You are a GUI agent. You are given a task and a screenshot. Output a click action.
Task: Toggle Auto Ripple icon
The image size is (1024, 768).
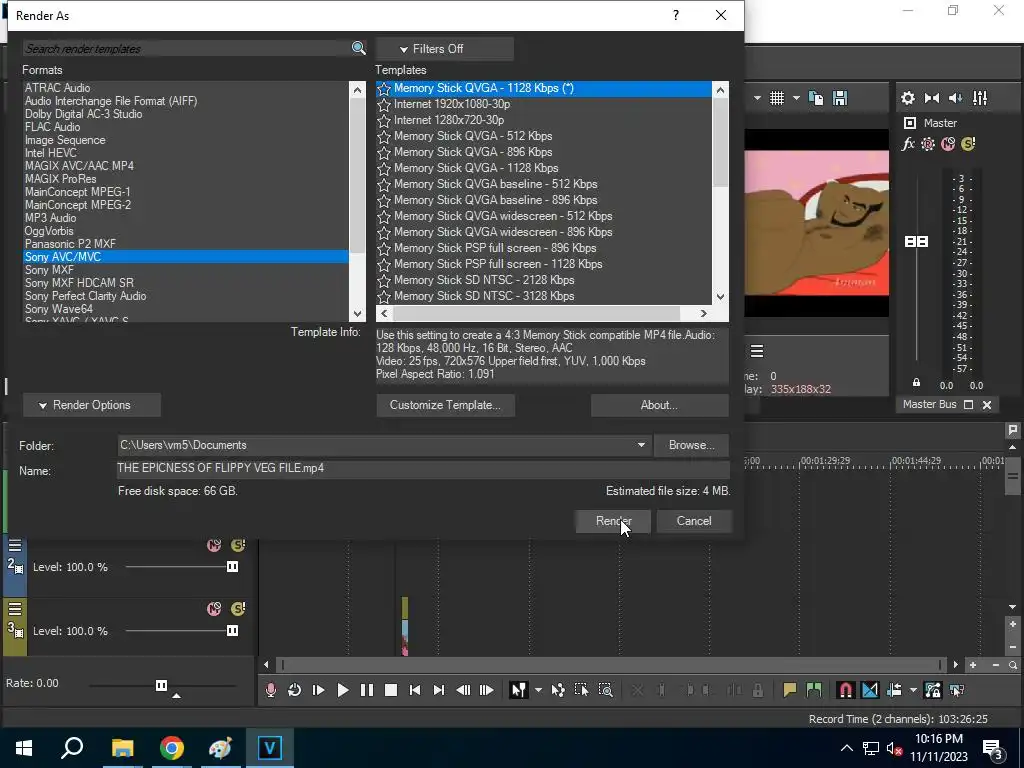click(894, 690)
